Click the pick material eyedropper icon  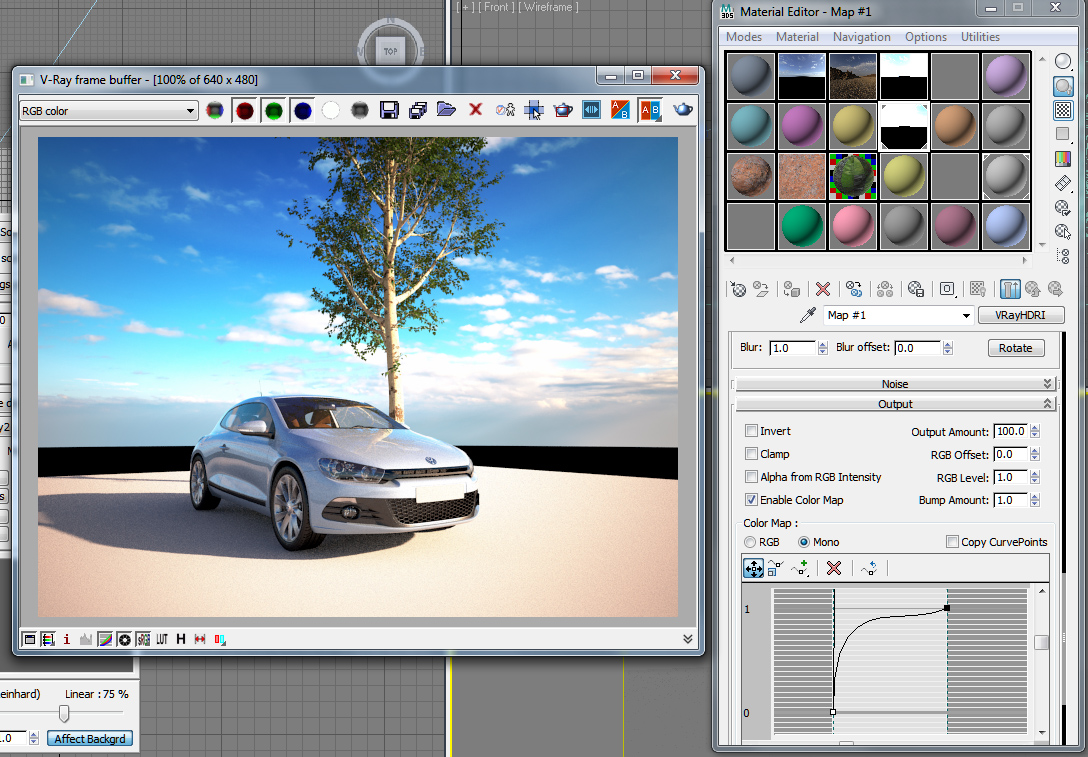[808, 316]
